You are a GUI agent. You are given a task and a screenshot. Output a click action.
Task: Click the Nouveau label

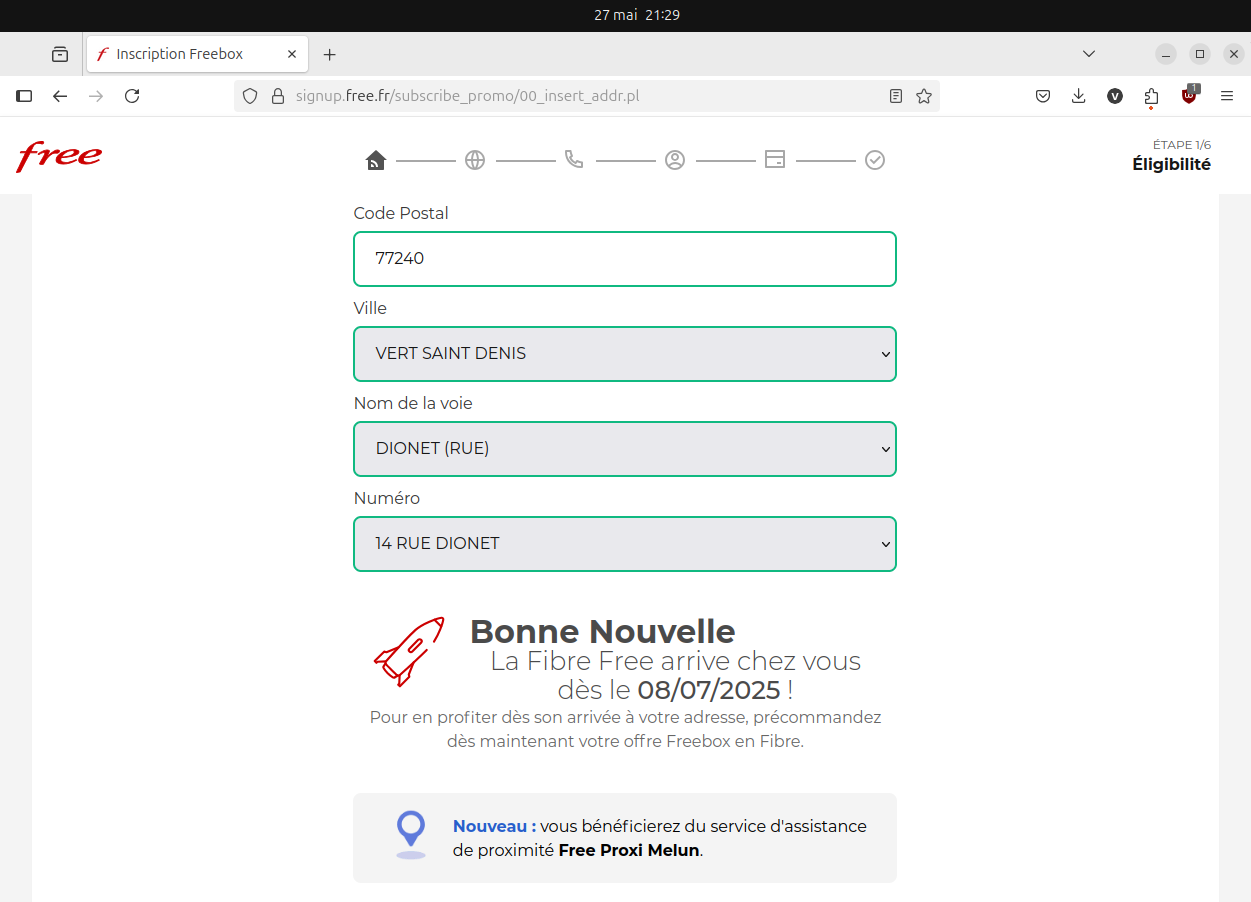point(494,827)
